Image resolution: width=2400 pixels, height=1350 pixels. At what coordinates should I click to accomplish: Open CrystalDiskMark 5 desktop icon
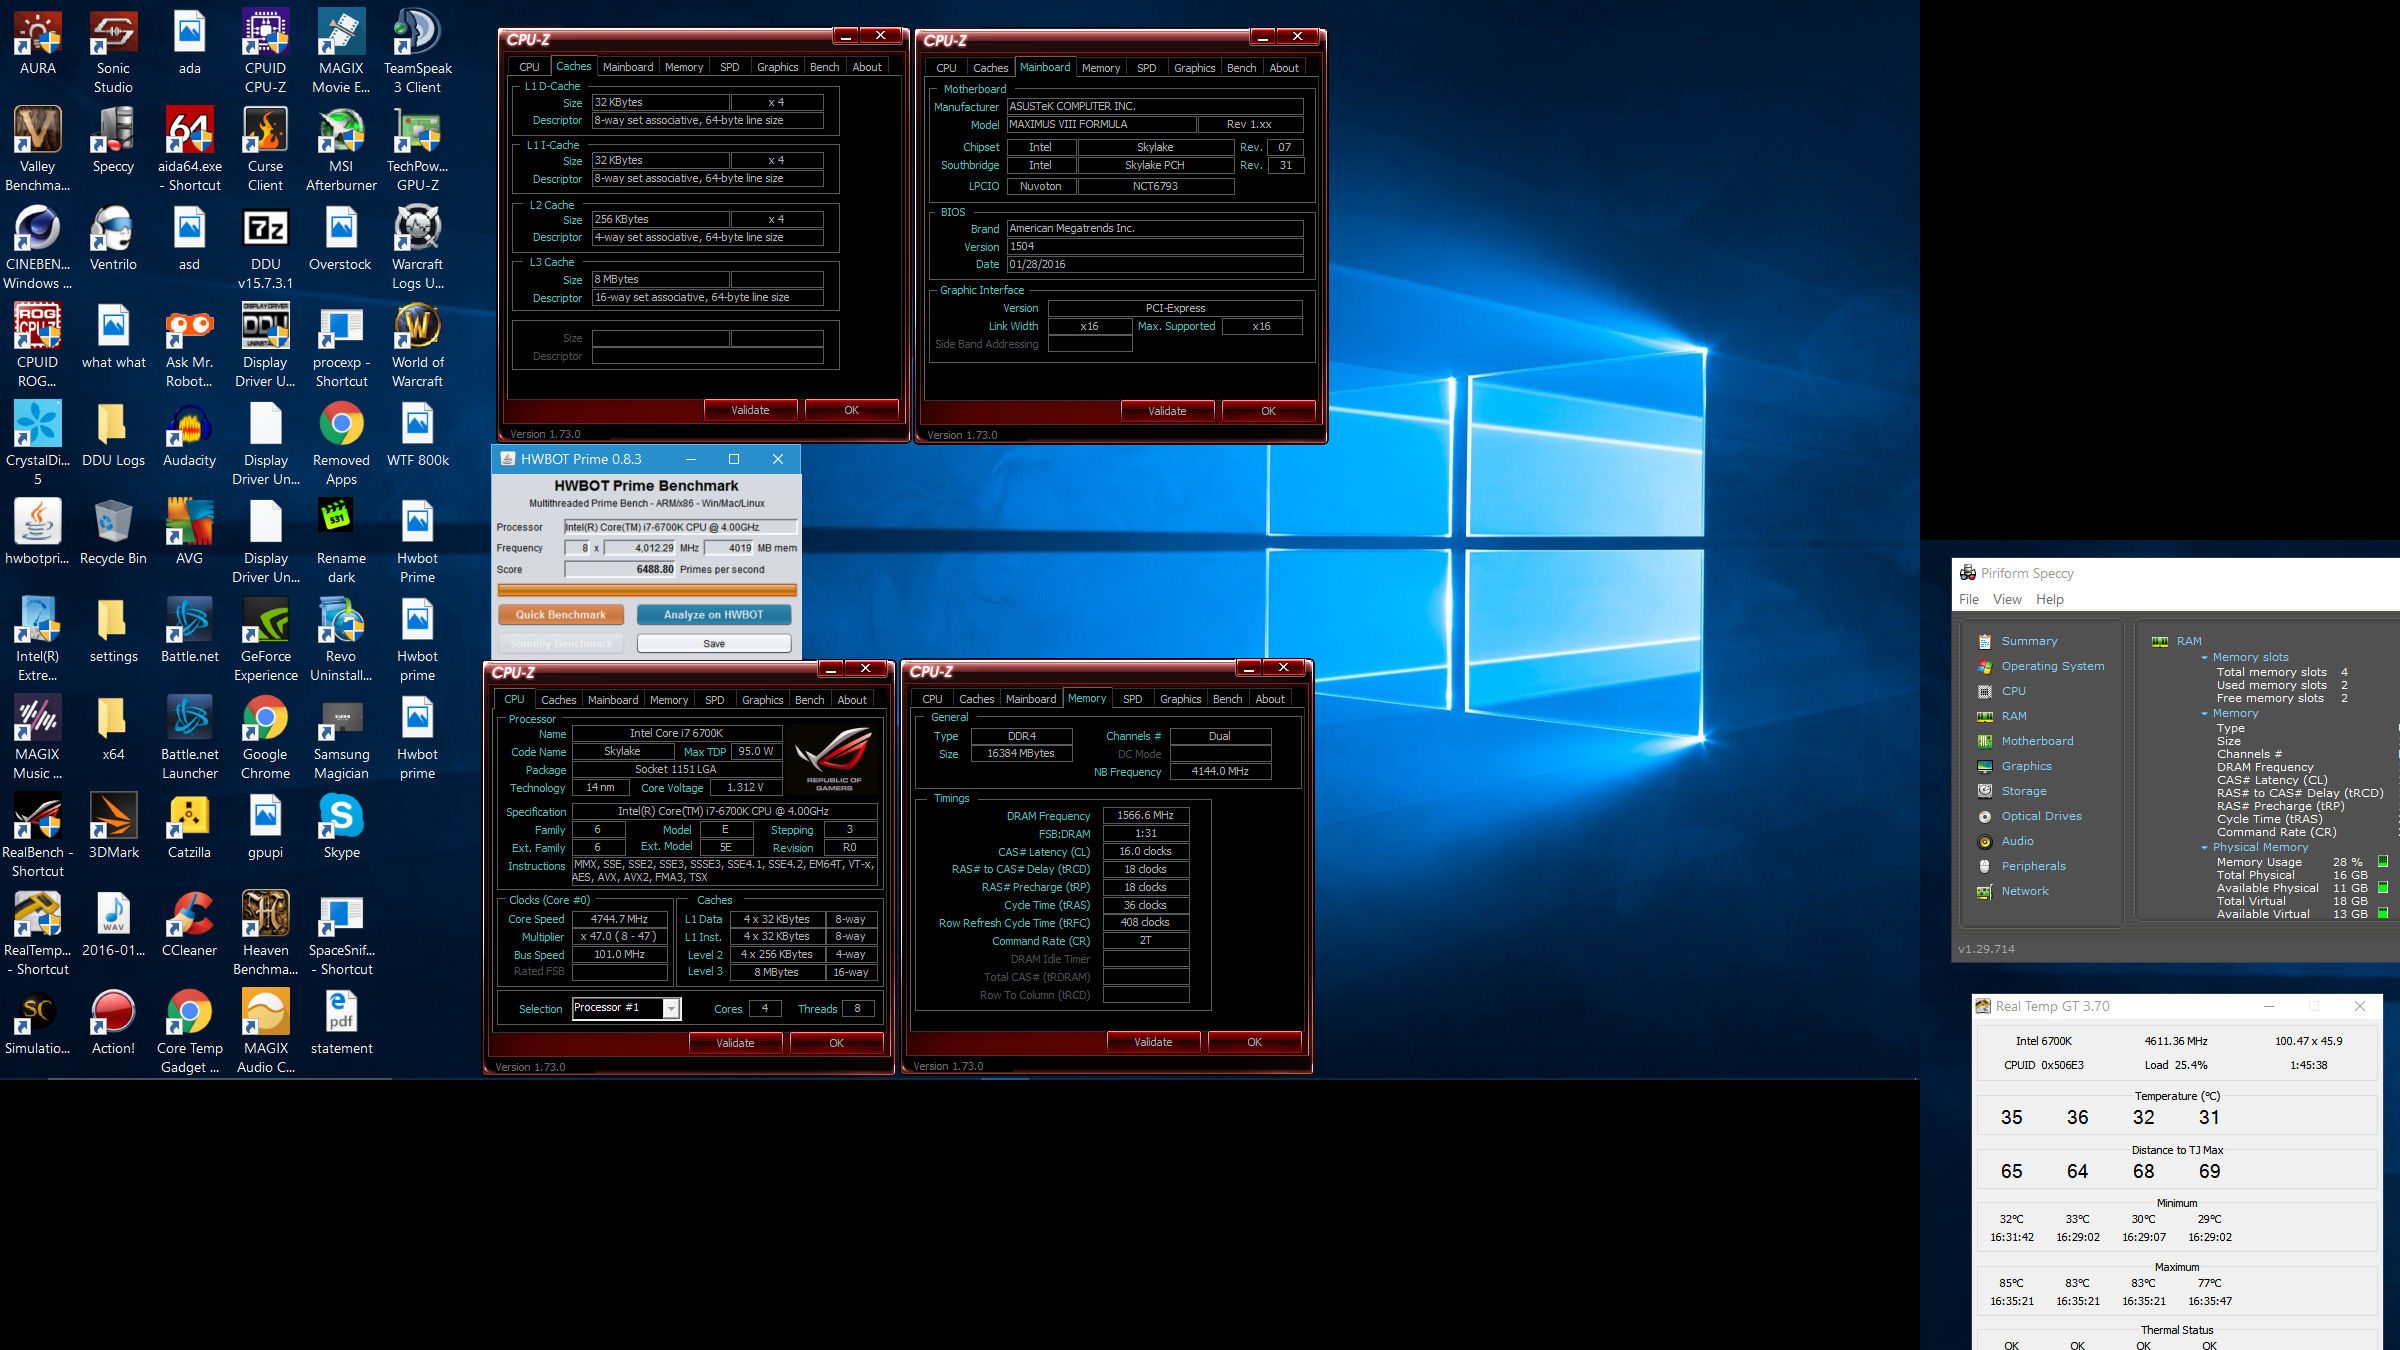pyautogui.click(x=37, y=443)
